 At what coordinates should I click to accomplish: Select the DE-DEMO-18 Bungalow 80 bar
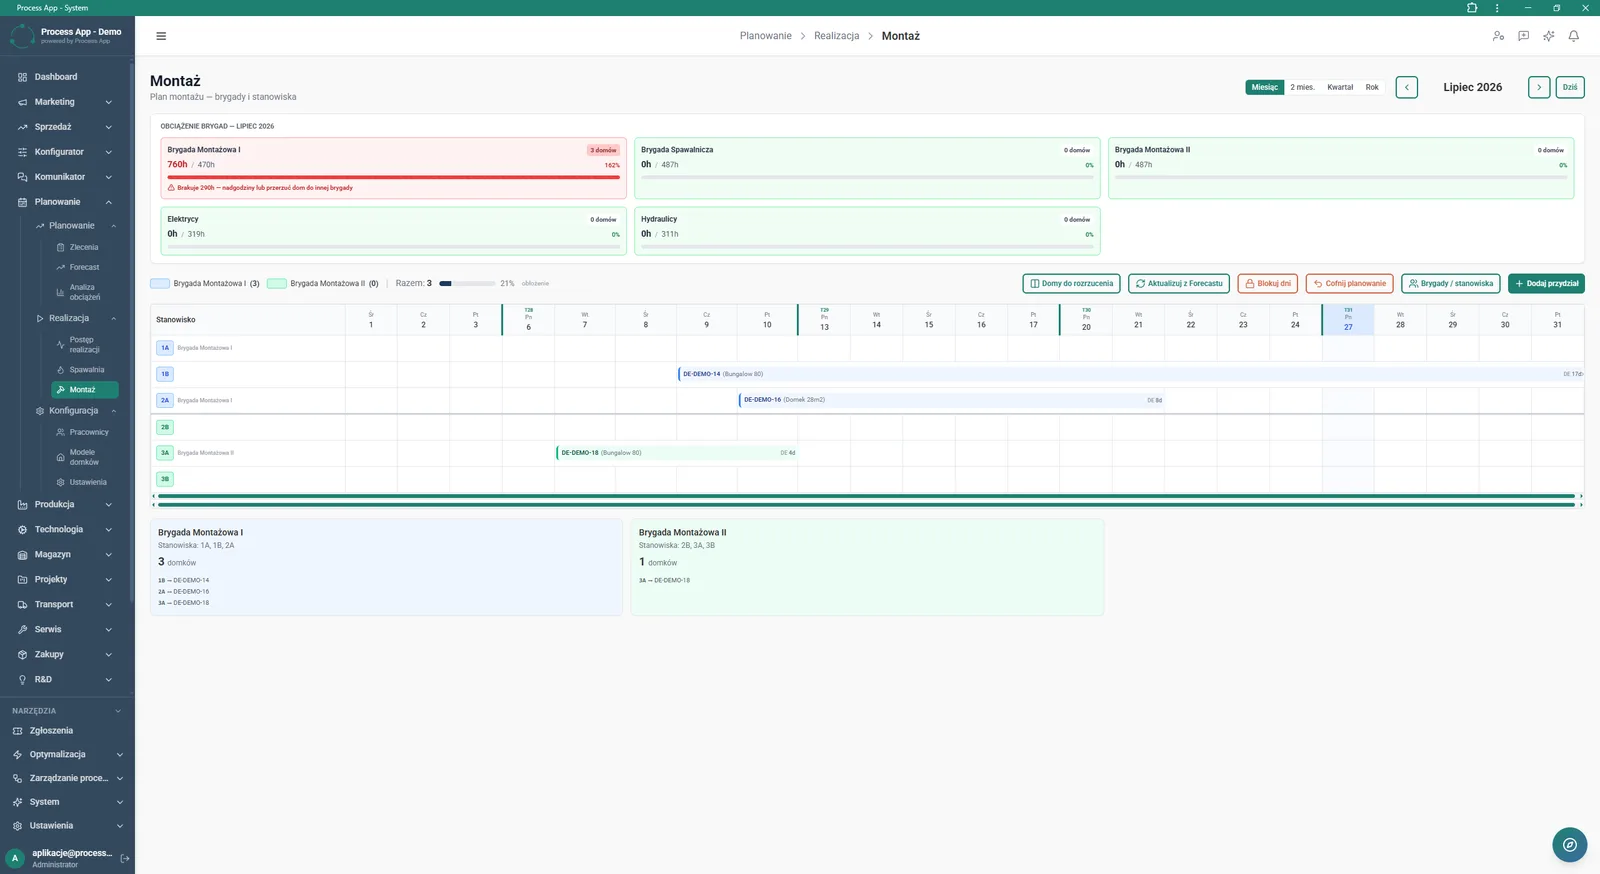[676, 453]
